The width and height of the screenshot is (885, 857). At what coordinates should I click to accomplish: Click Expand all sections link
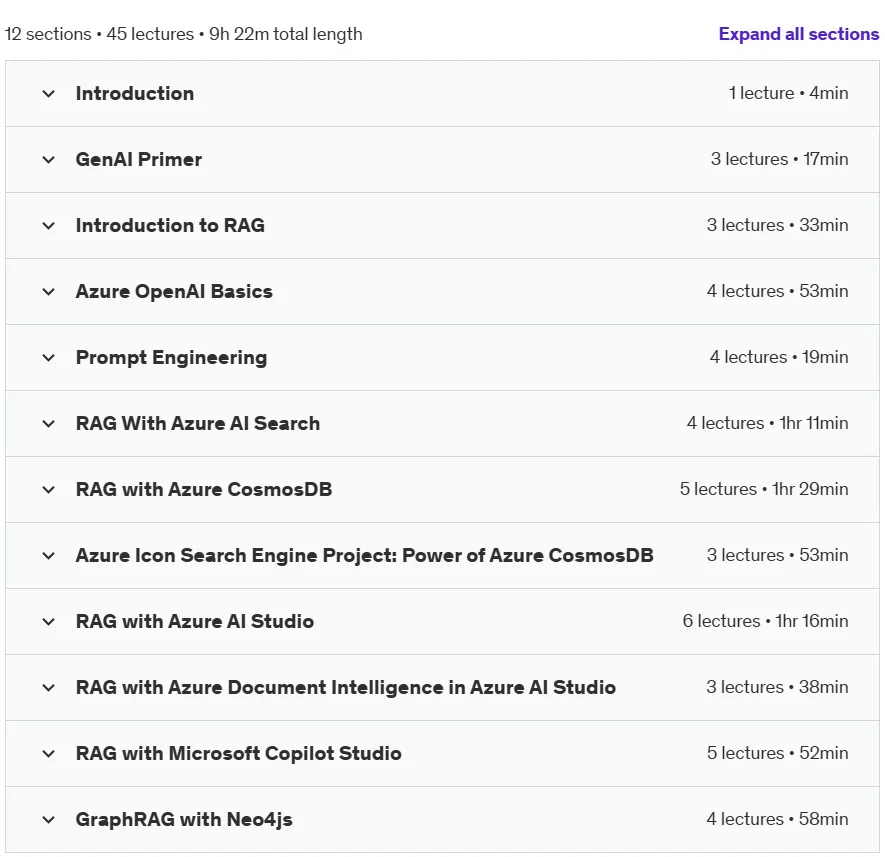[799, 34]
